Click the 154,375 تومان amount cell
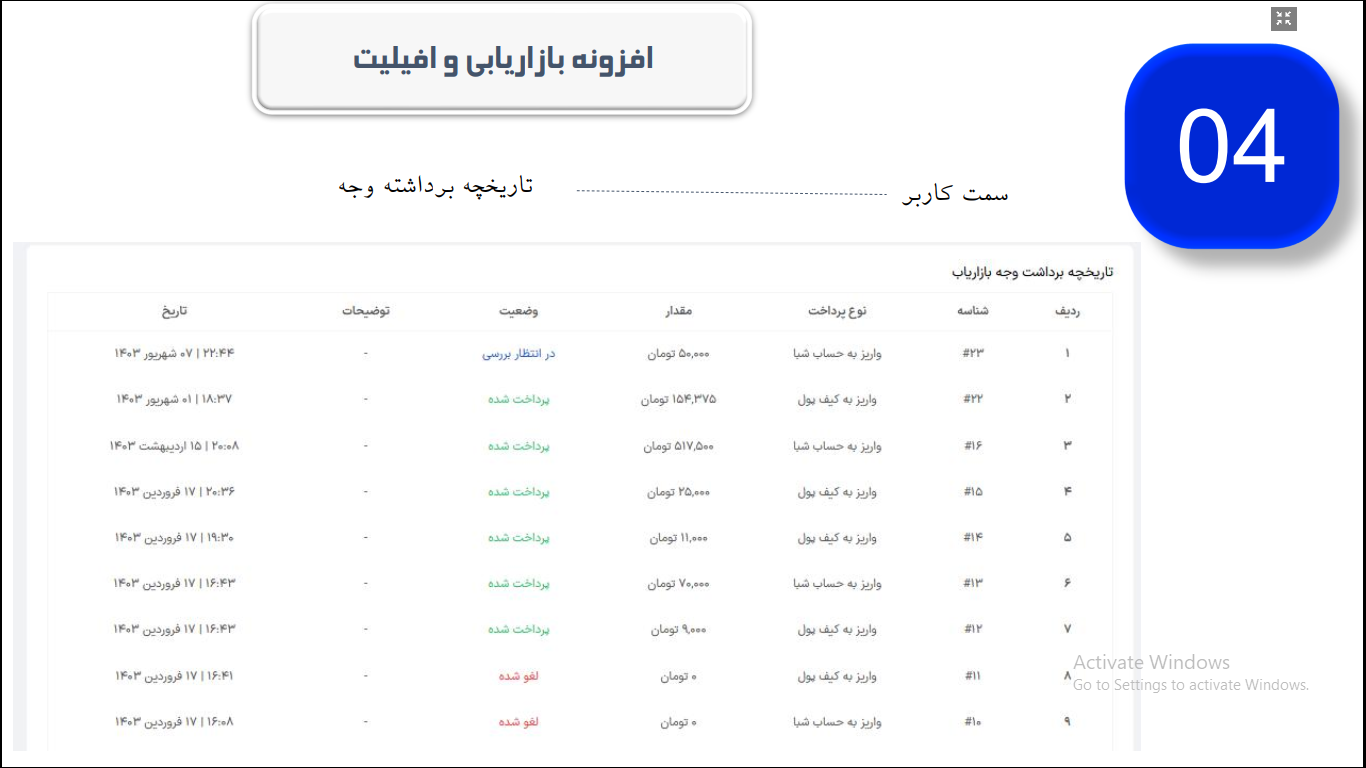This screenshot has width=1366, height=768. coord(679,399)
